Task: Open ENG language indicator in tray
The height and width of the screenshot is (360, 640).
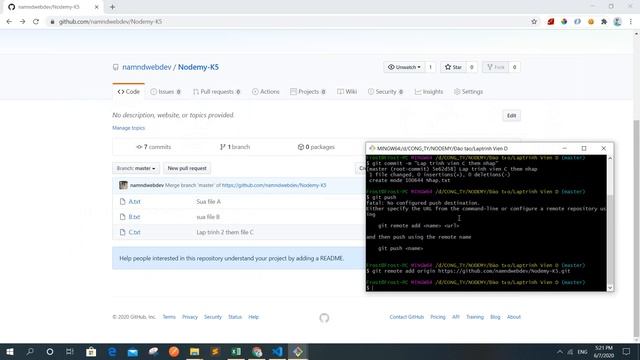Action: point(582,352)
